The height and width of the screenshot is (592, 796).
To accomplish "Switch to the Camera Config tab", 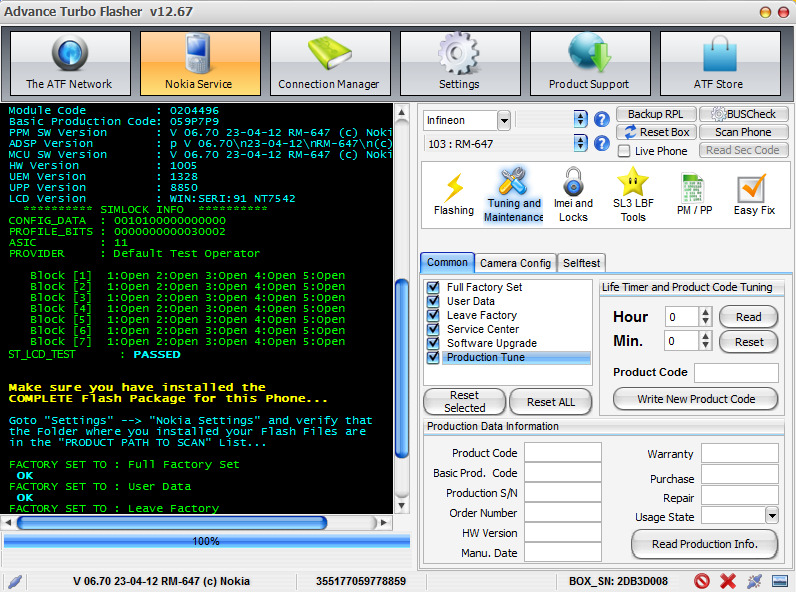I will point(515,263).
